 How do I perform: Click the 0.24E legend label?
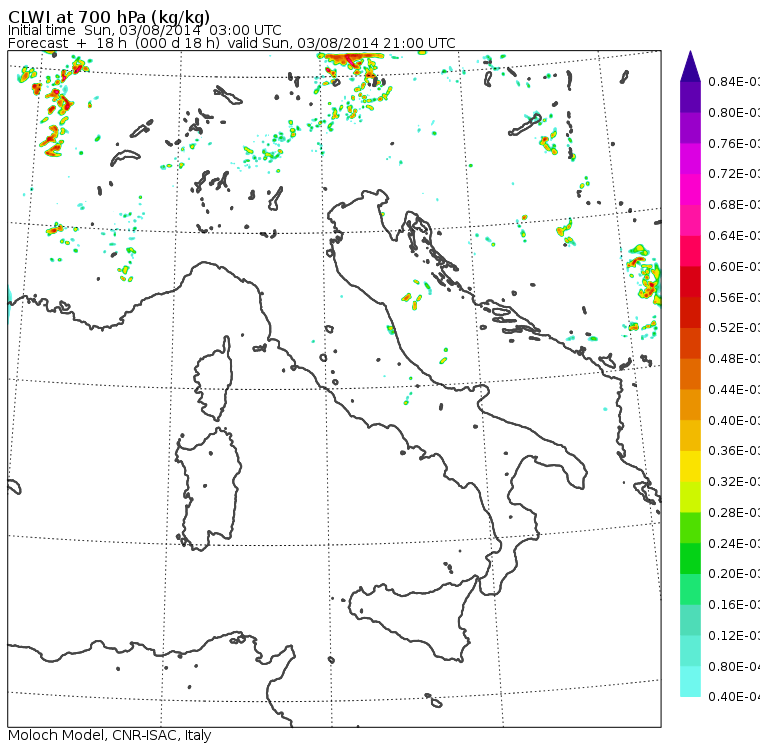coord(734,543)
